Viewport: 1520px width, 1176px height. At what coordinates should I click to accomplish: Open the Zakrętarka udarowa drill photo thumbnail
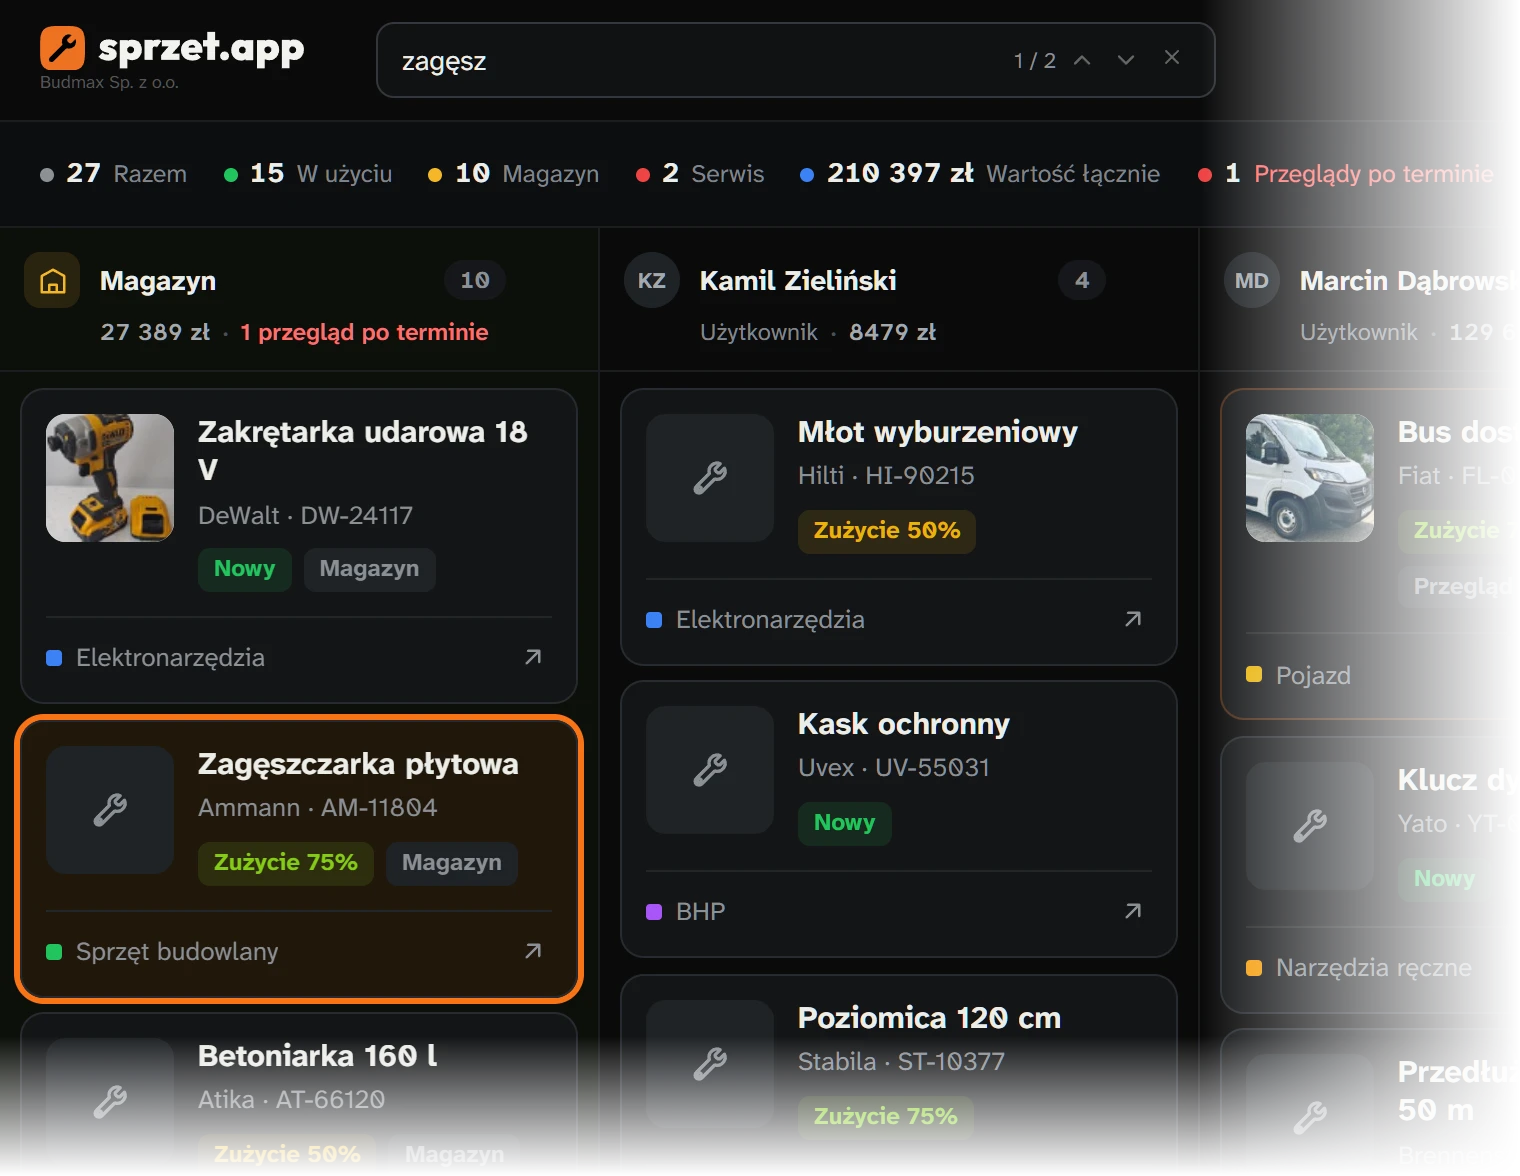tap(110, 478)
